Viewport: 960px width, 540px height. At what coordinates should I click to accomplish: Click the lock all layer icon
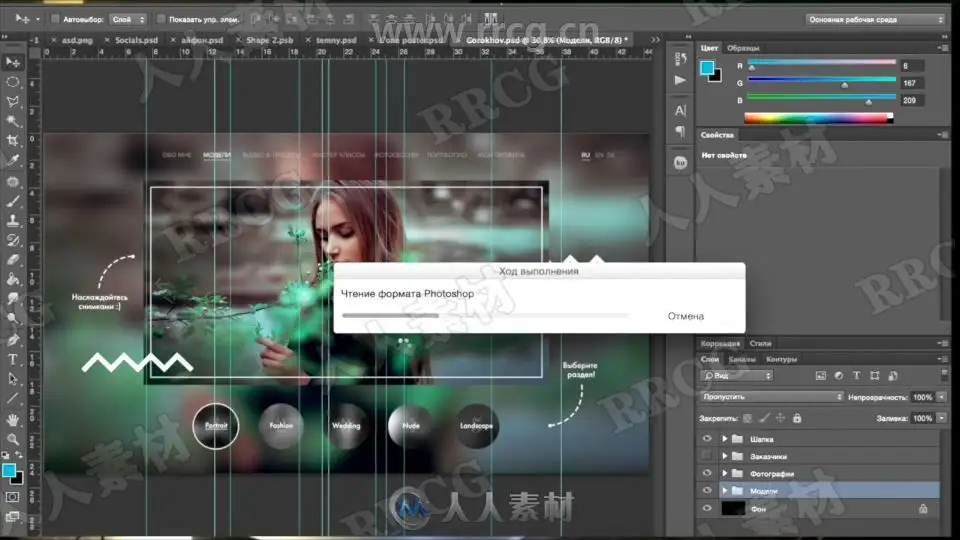(x=796, y=418)
